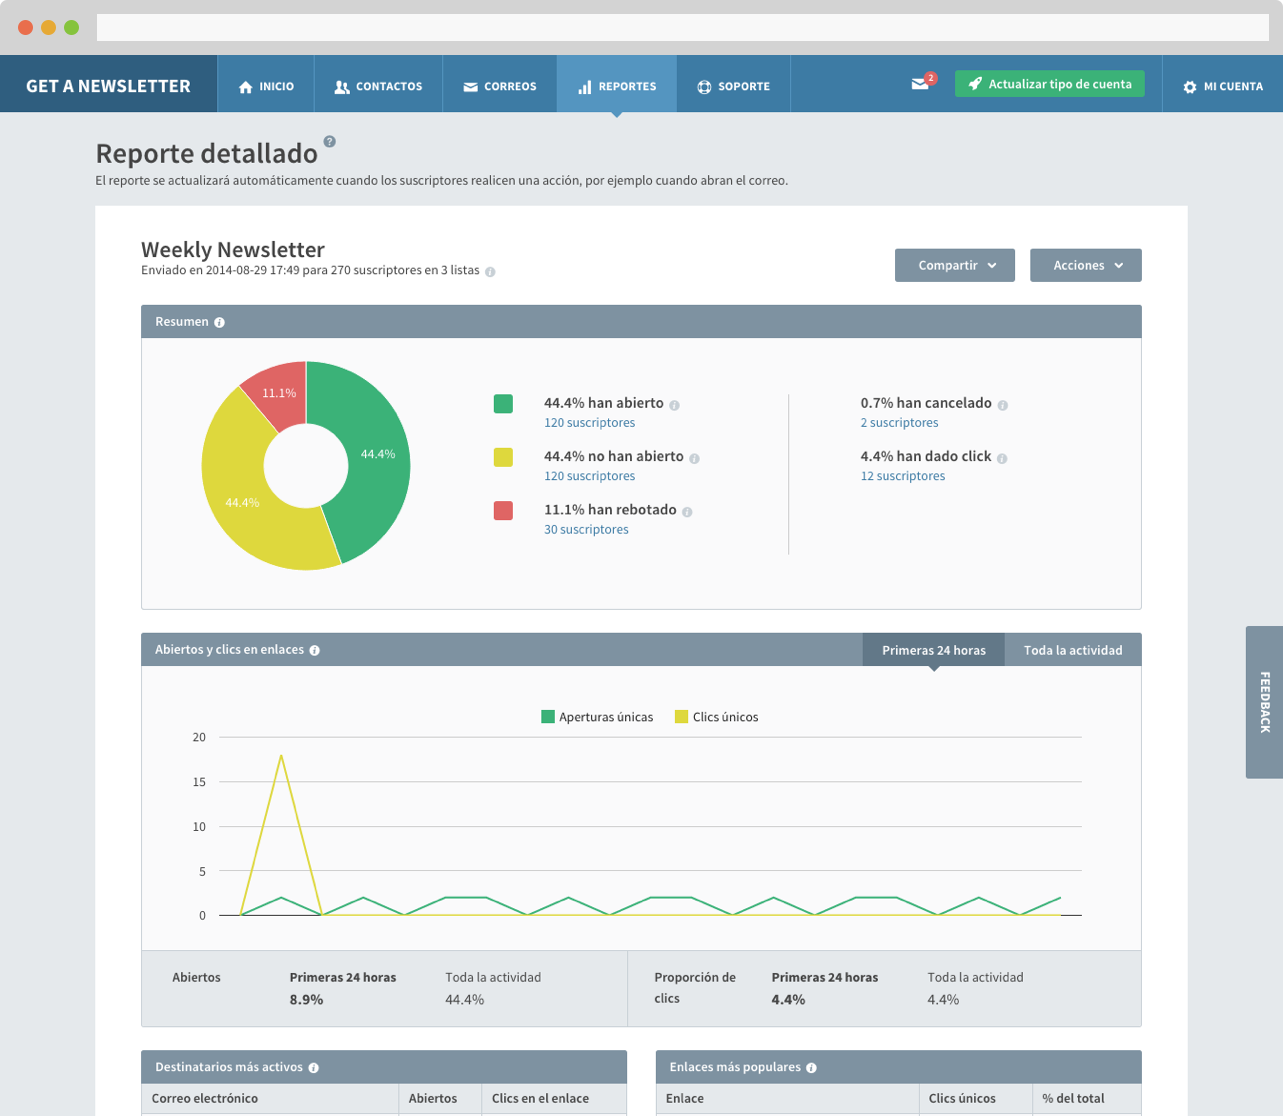This screenshot has height=1116, width=1283.
Task: Click info icon beside 'han rebotado'
Action: click(687, 511)
